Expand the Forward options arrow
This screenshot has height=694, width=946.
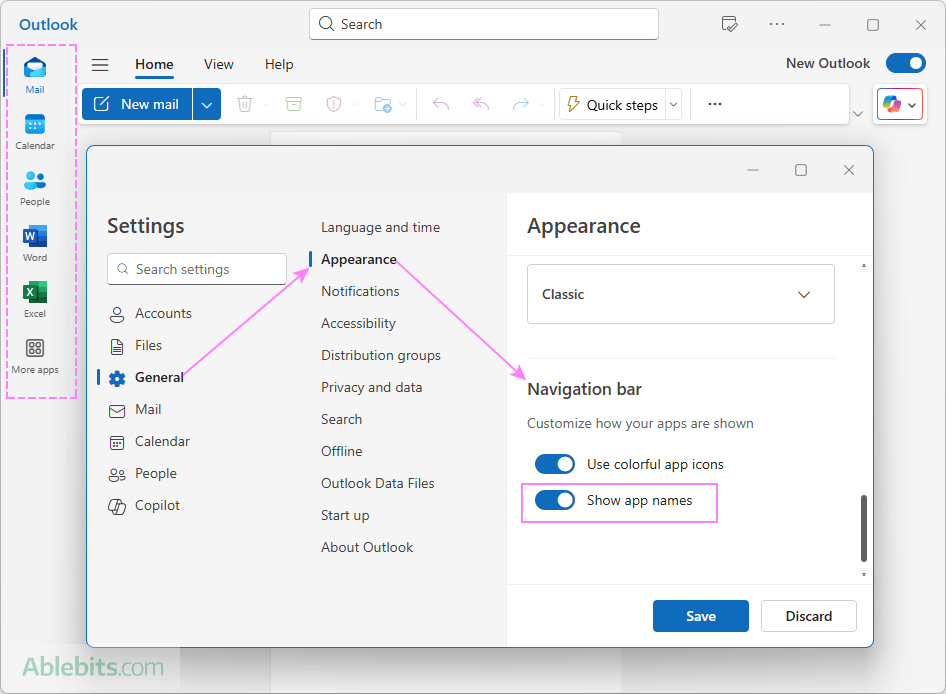541,104
